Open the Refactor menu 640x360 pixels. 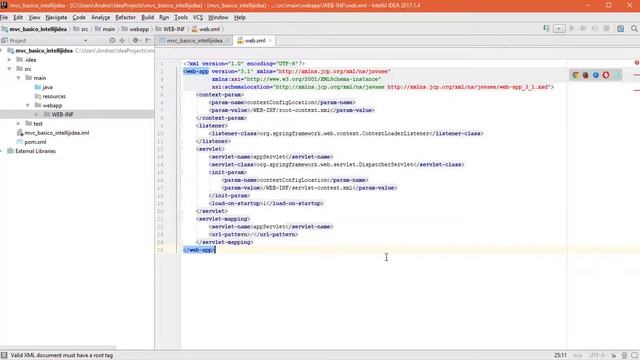click(x=125, y=18)
